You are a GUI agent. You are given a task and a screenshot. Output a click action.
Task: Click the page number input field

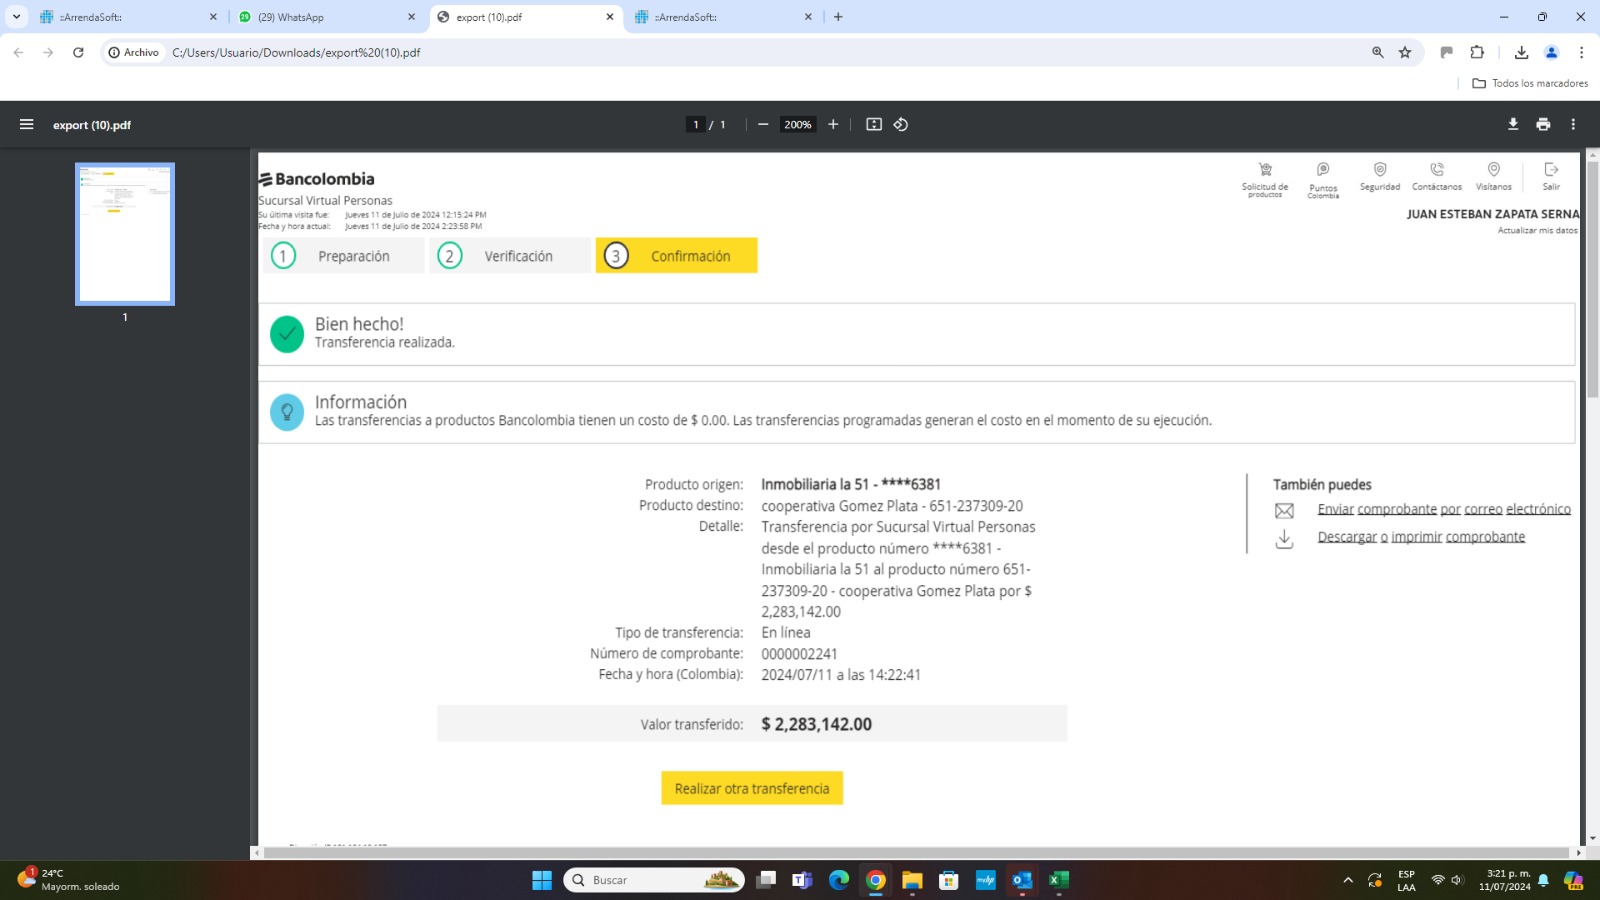(696, 125)
